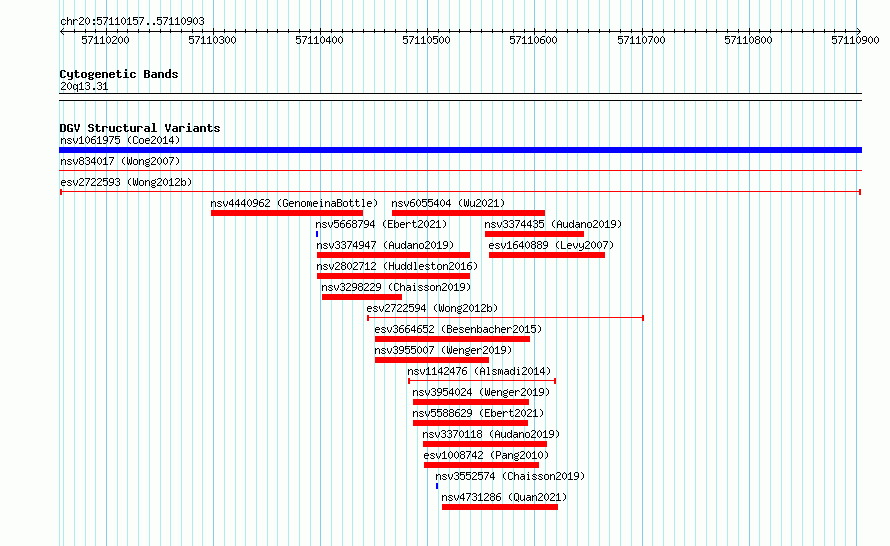
Task: Select the blue nsv1061975 variant bar
Action: (x=460, y=150)
